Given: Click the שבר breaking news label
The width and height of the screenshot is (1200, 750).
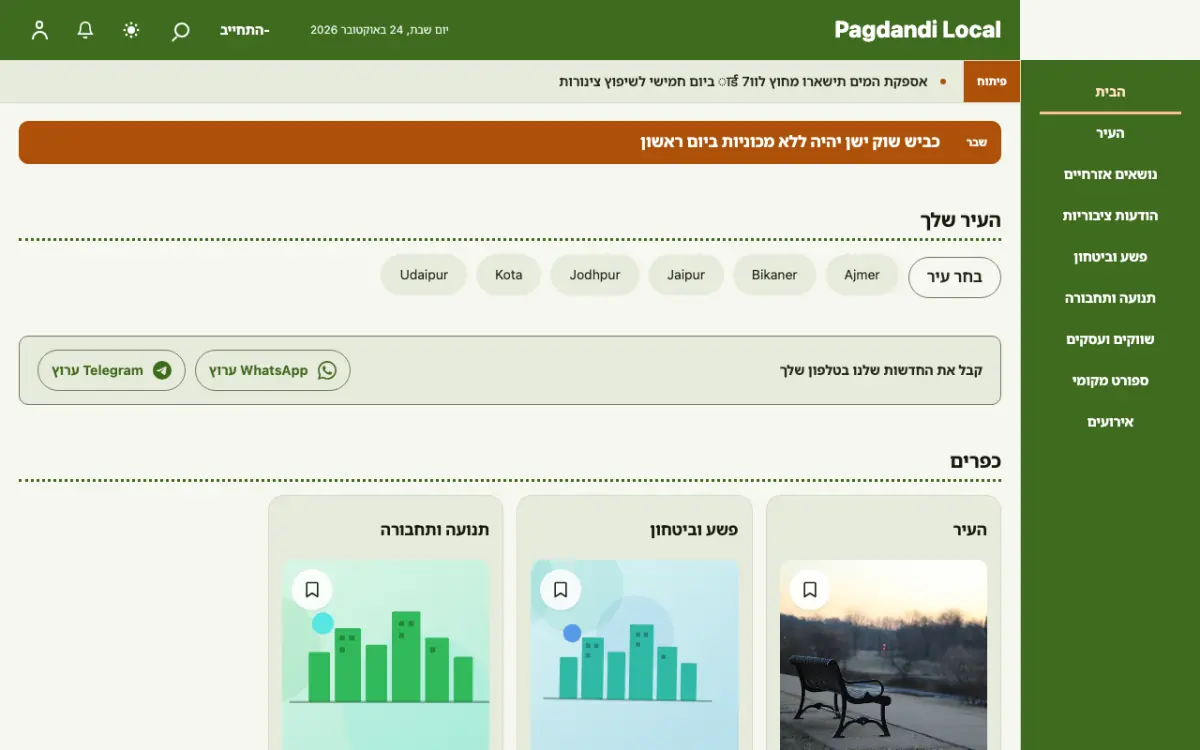Looking at the screenshot, I should click(x=977, y=143).
